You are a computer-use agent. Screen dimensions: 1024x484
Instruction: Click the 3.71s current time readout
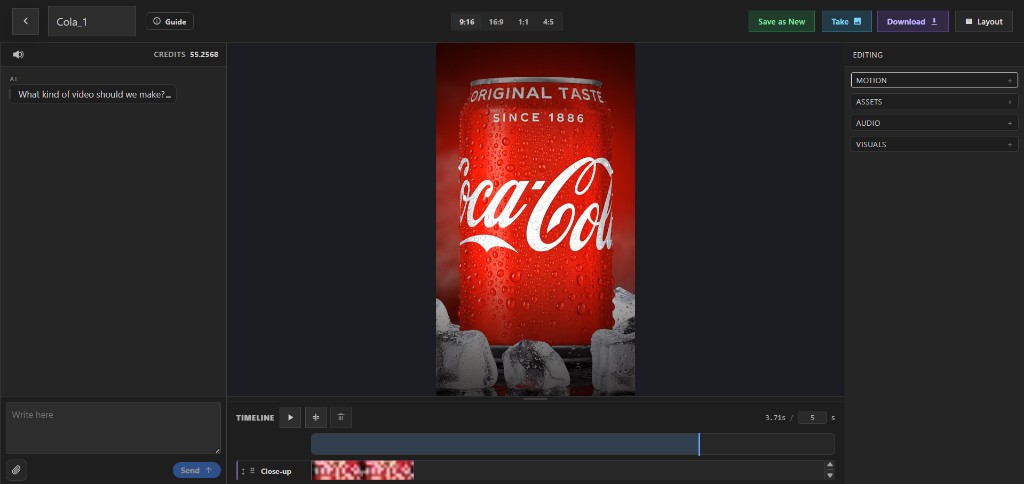[776, 417]
